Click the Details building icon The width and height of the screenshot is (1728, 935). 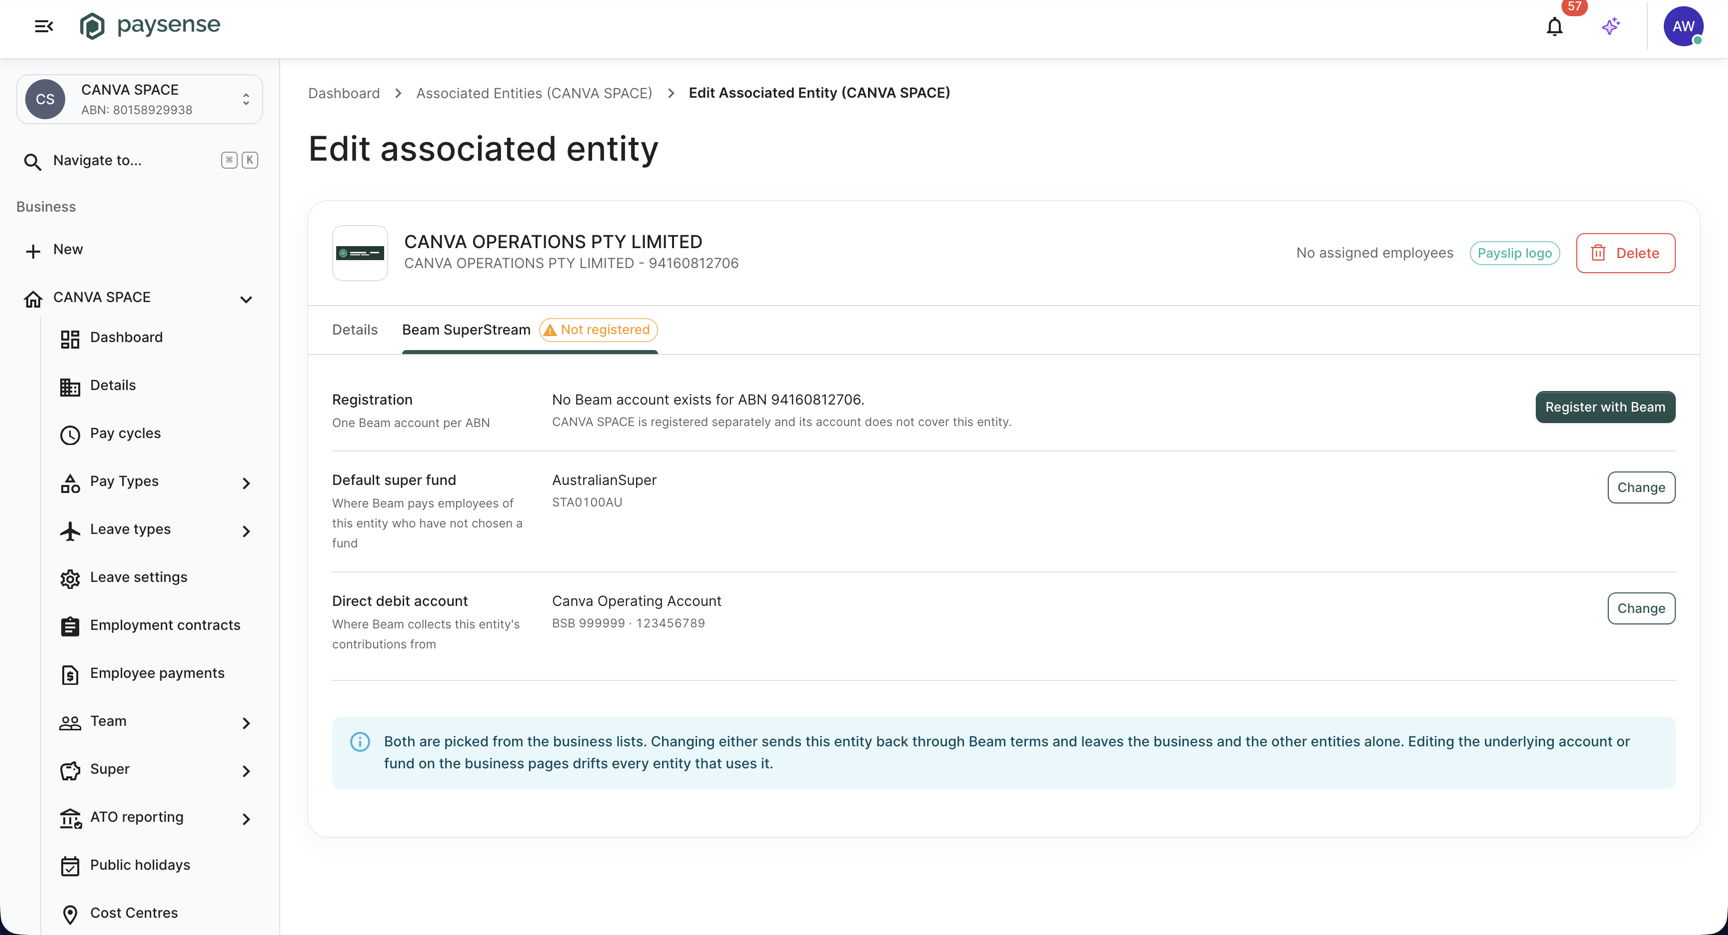(x=70, y=387)
